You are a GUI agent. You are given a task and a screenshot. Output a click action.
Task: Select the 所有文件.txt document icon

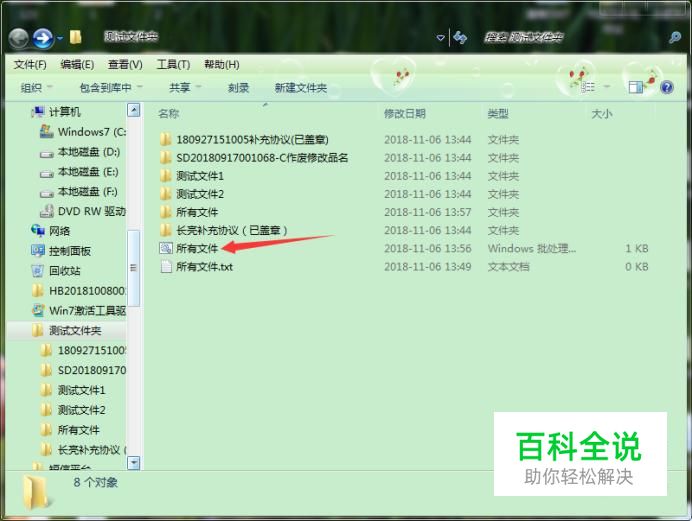pyautogui.click(x=166, y=266)
